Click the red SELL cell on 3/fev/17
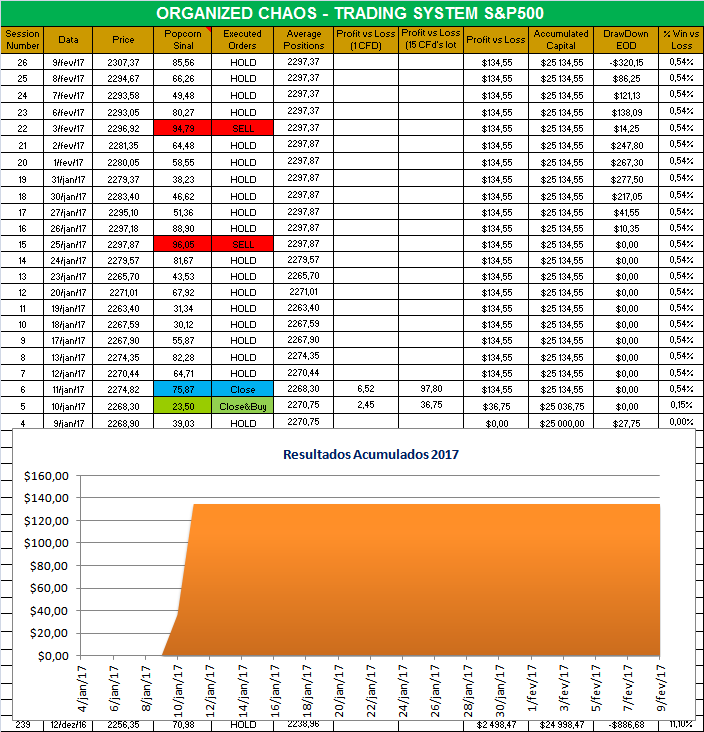The height and width of the screenshot is (732, 704). (x=242, y=128)
